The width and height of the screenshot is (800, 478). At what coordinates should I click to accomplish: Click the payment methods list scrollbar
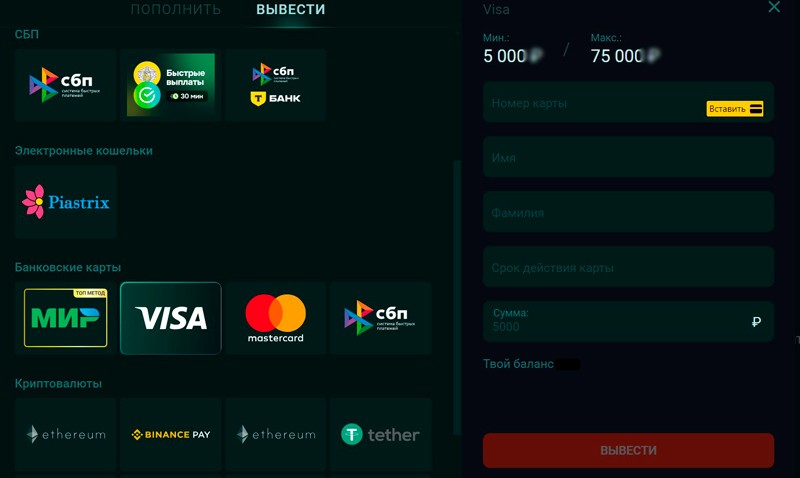(457, 297)
